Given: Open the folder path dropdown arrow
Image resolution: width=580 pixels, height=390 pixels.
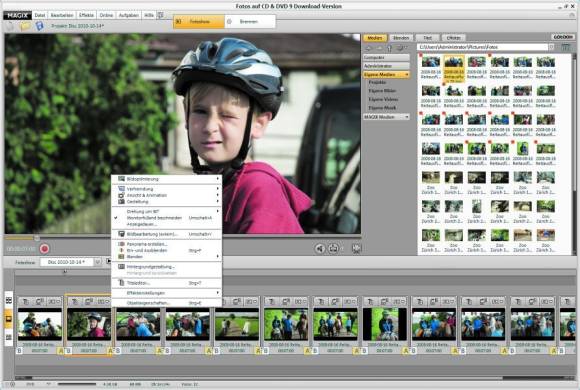Looking at the screenshot, I should pyautogui.click(x=551, y=47).
